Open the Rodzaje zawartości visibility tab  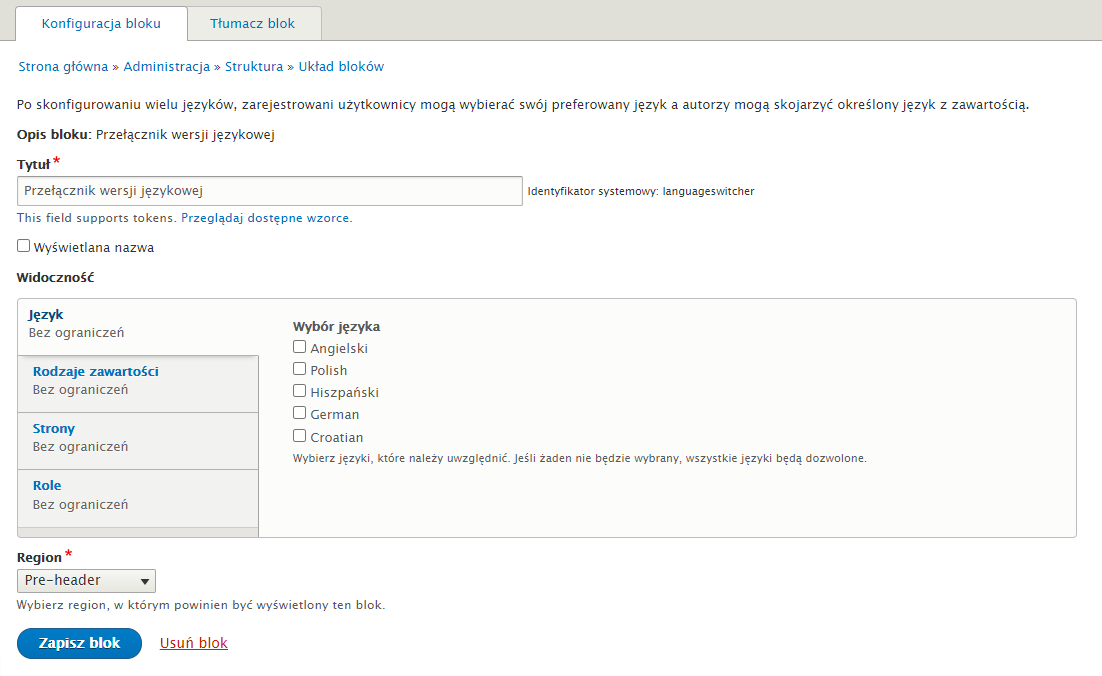138,384
